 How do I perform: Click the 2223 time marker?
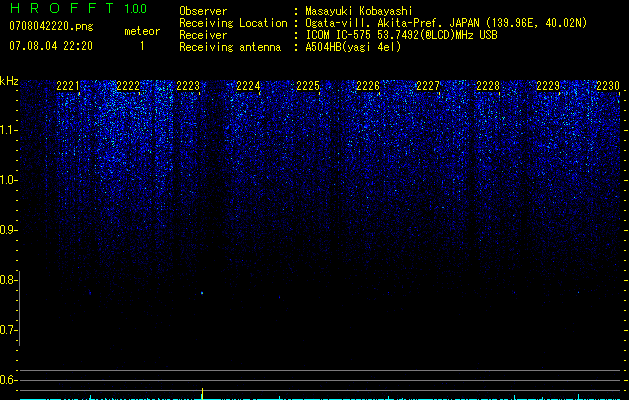[188, 86]
